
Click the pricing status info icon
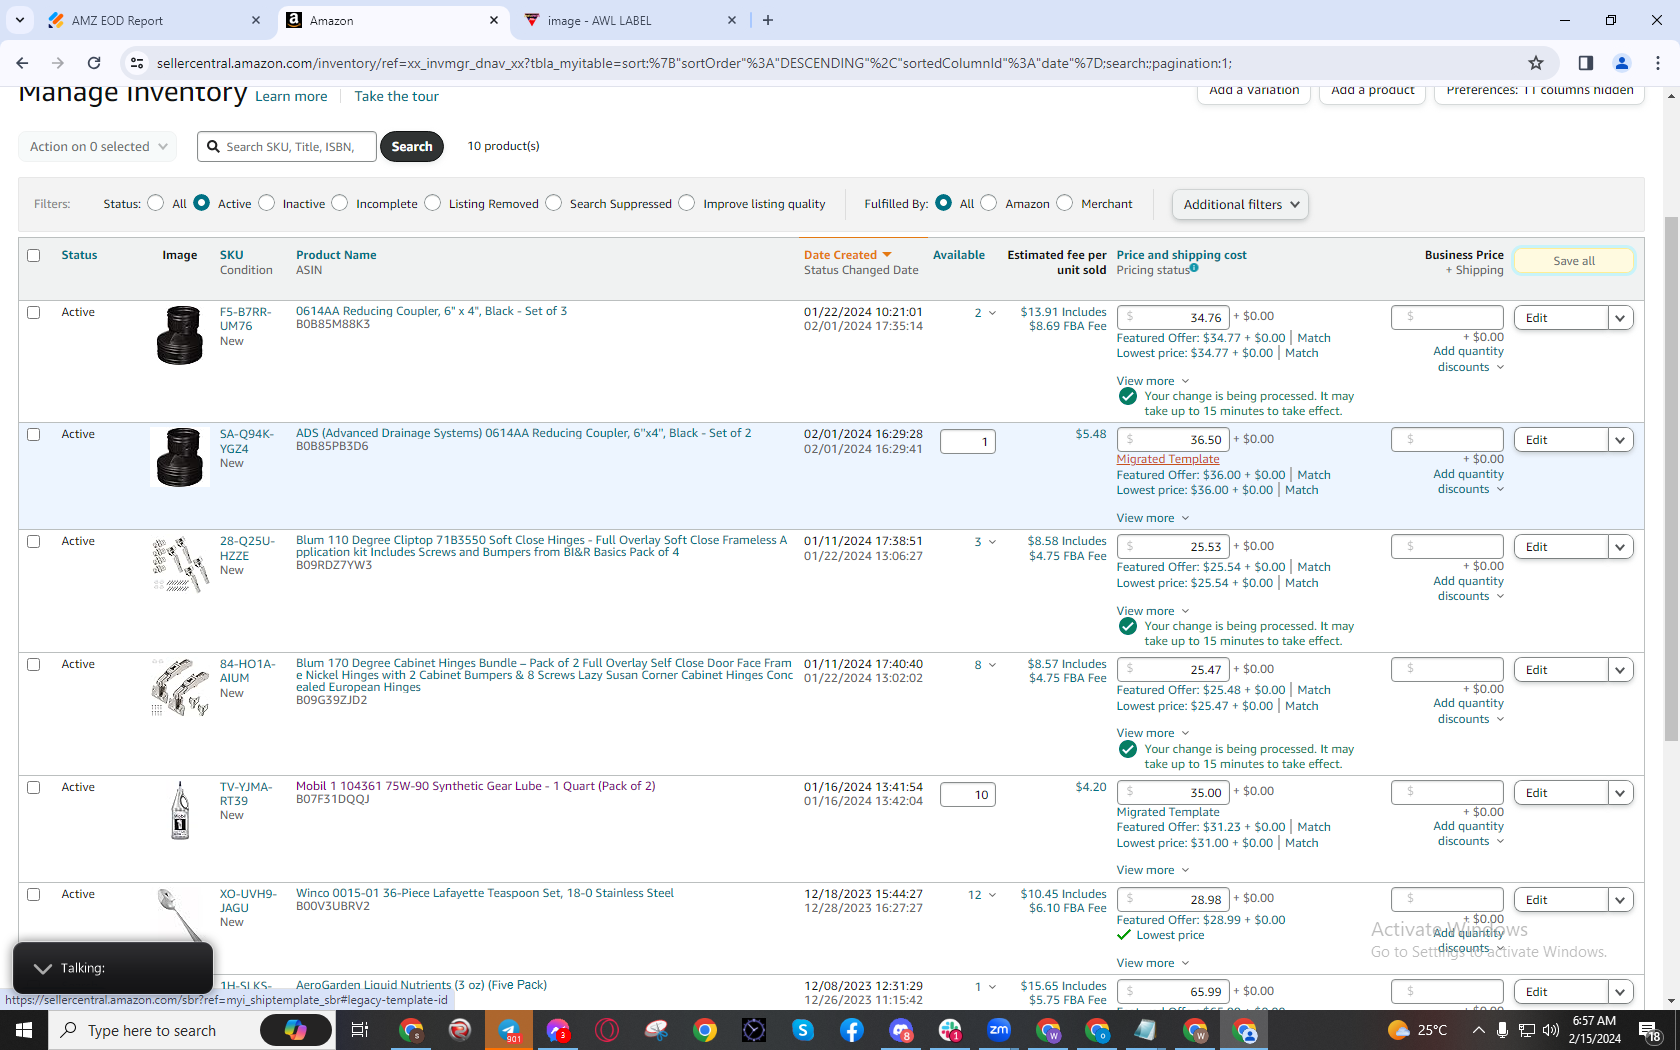1194,268
